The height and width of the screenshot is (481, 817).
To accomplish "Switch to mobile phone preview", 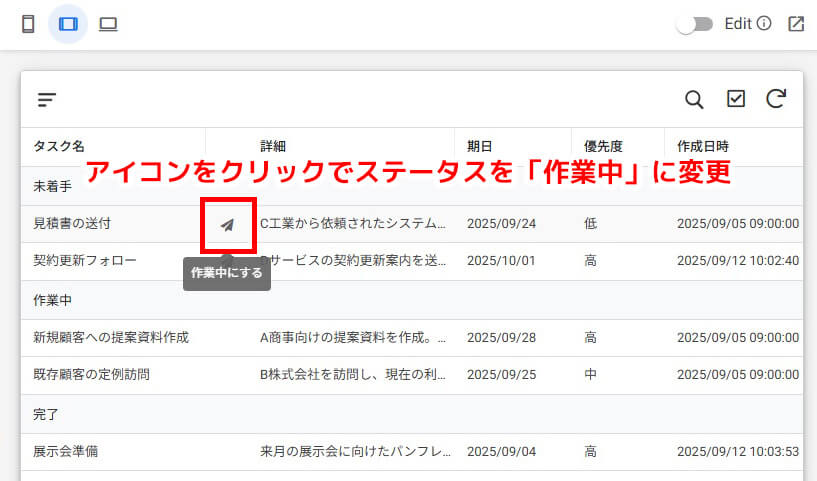I will click(28, 24).
